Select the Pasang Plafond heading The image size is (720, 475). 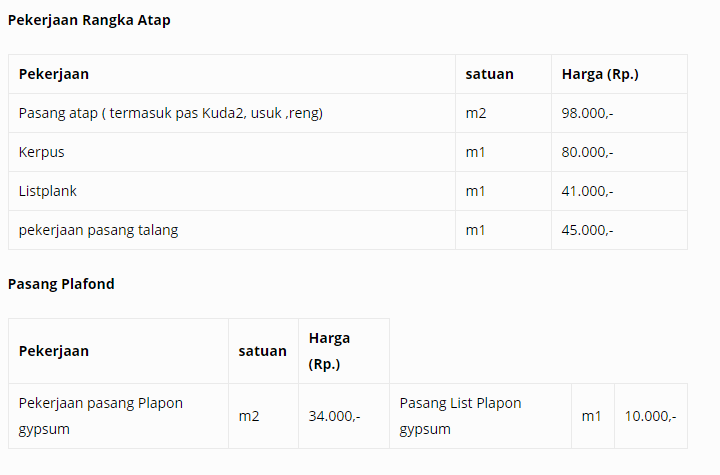click(61, 284)
